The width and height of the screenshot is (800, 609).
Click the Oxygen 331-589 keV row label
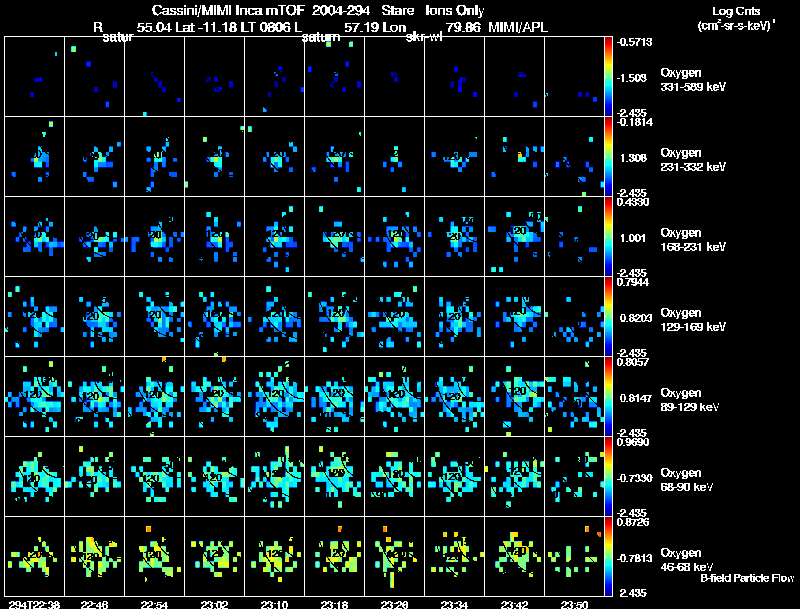(x=693, y=80)
